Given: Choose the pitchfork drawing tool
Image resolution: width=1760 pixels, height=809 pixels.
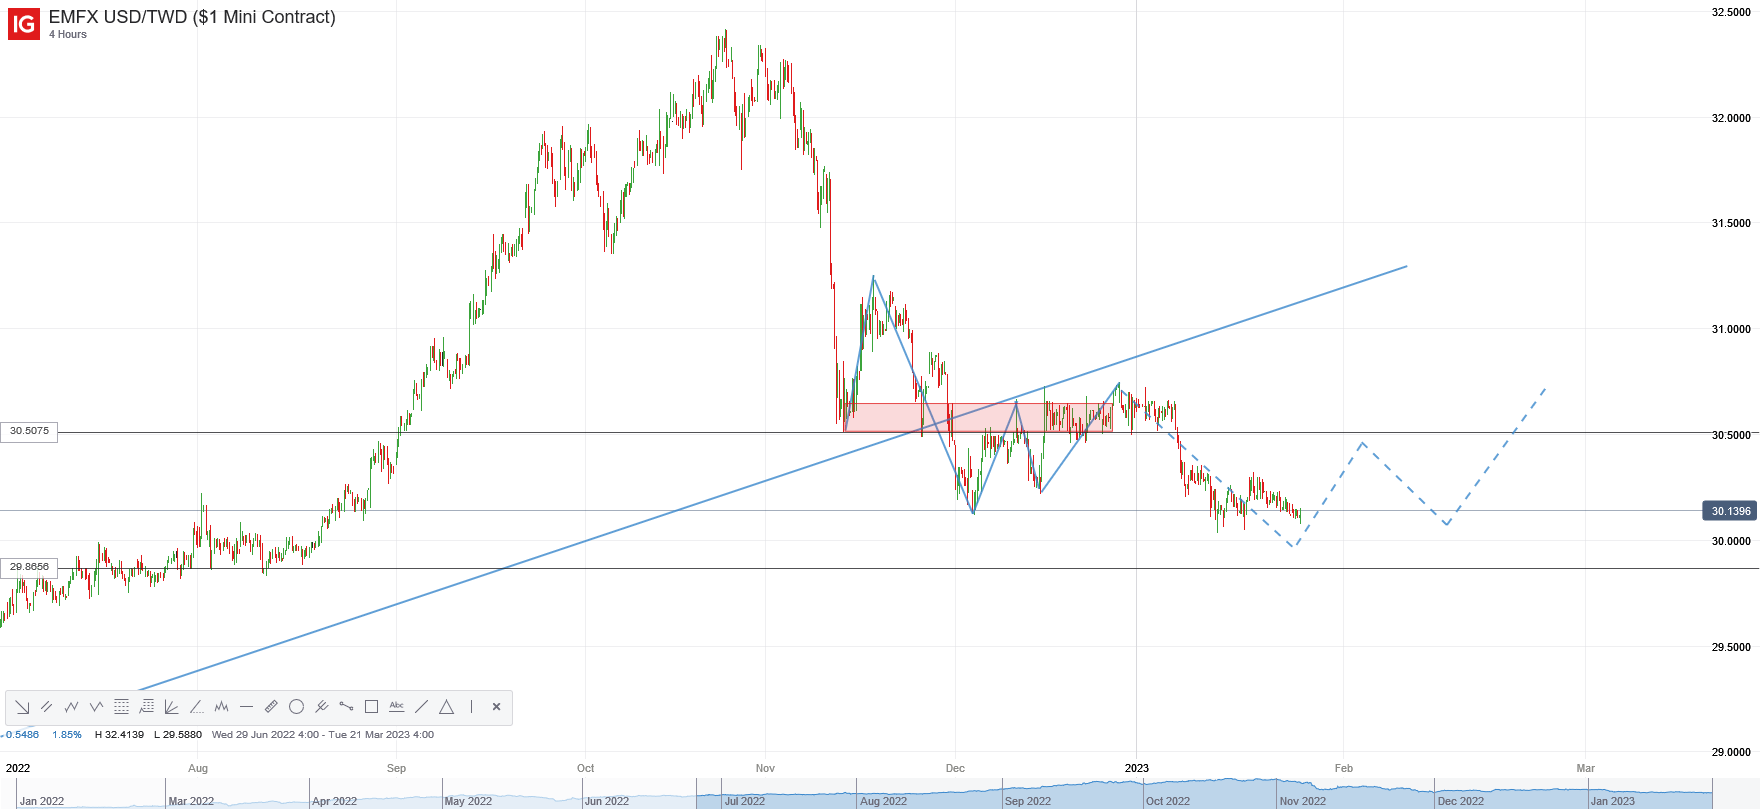Looking at the screenshot, I should (322, 707).
